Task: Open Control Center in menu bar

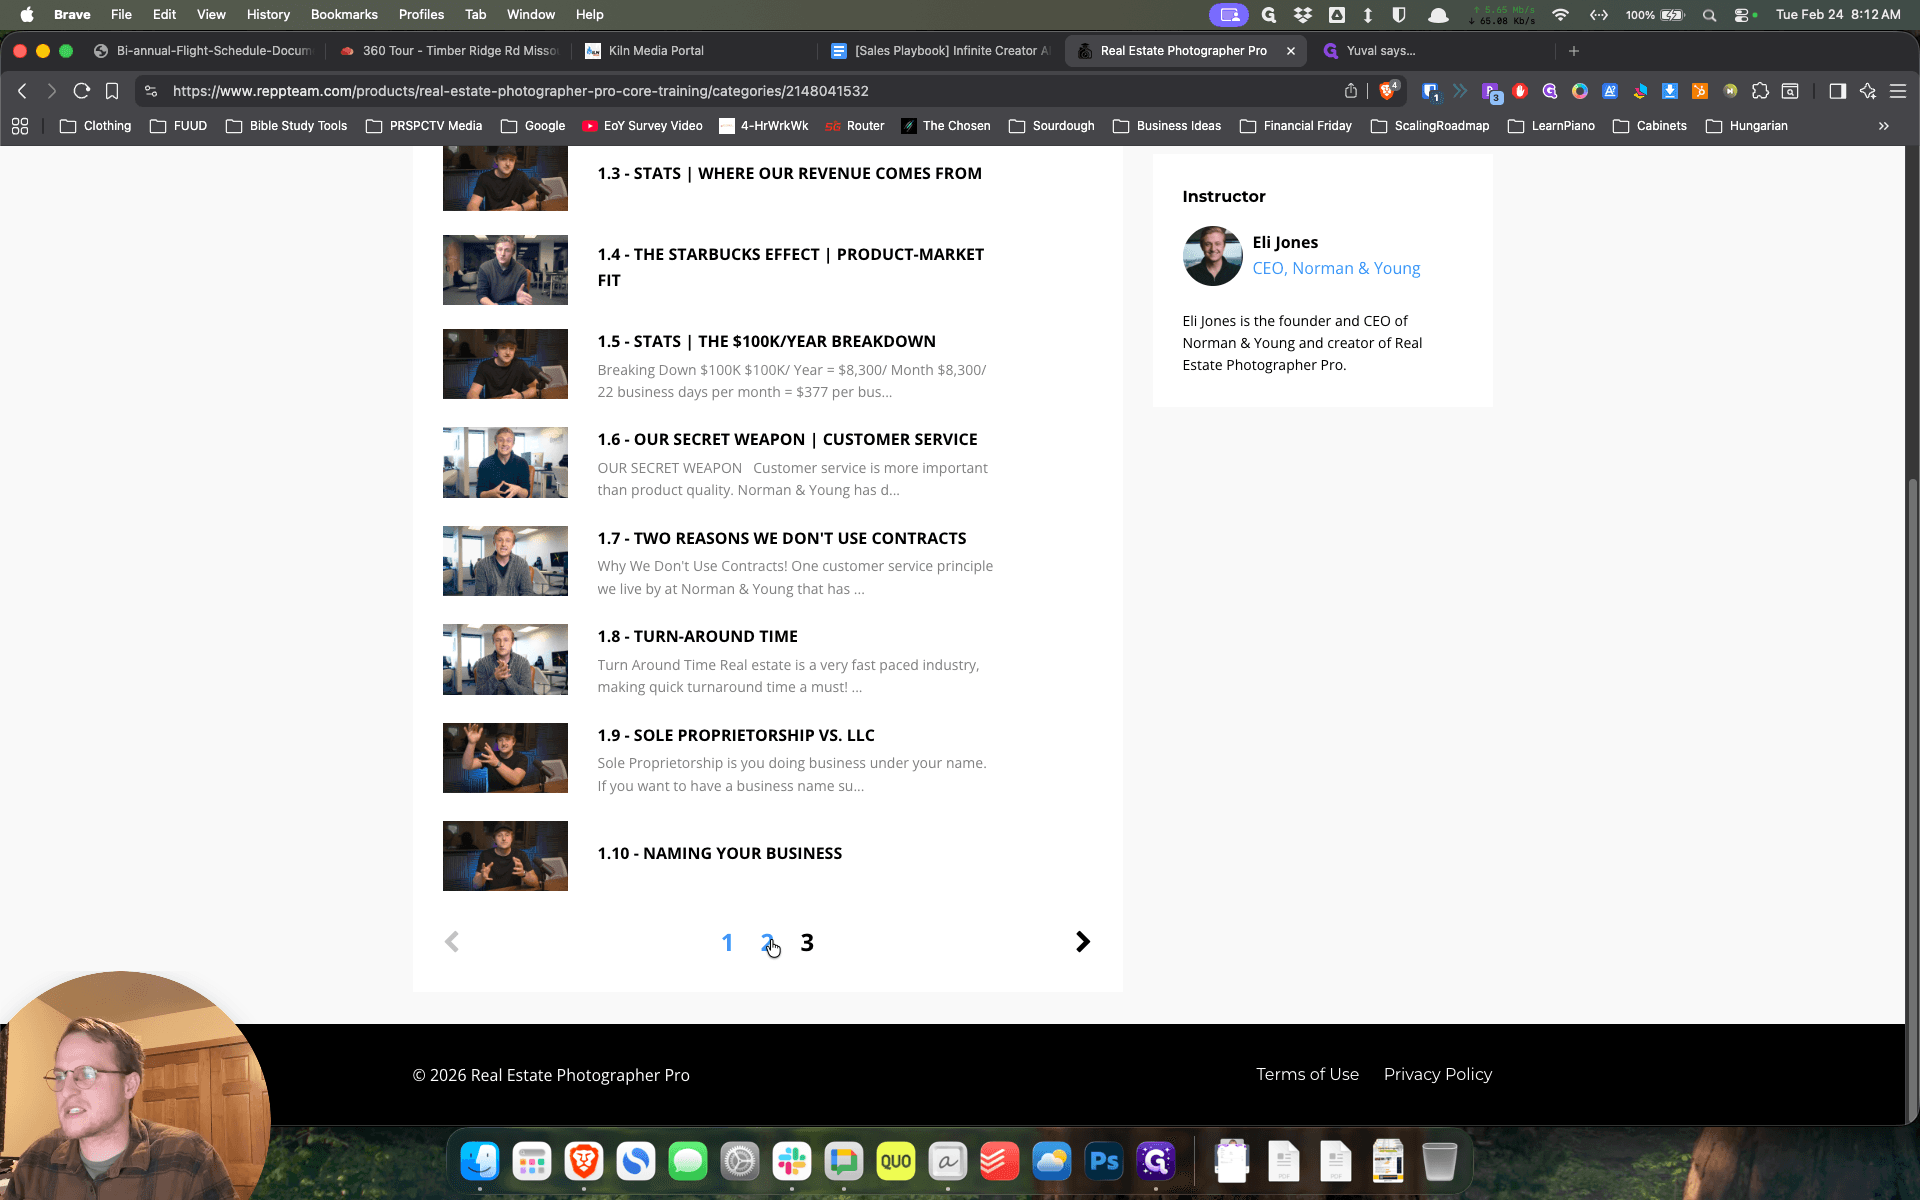Action: 1741,15
